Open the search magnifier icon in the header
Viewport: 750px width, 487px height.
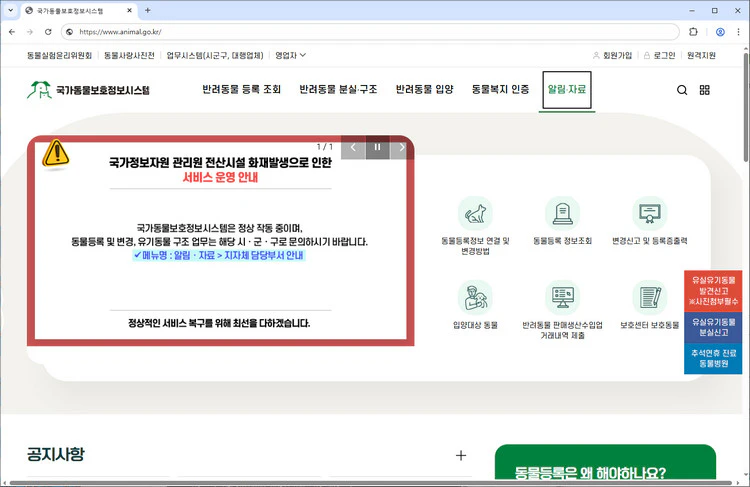coord(682,90)
